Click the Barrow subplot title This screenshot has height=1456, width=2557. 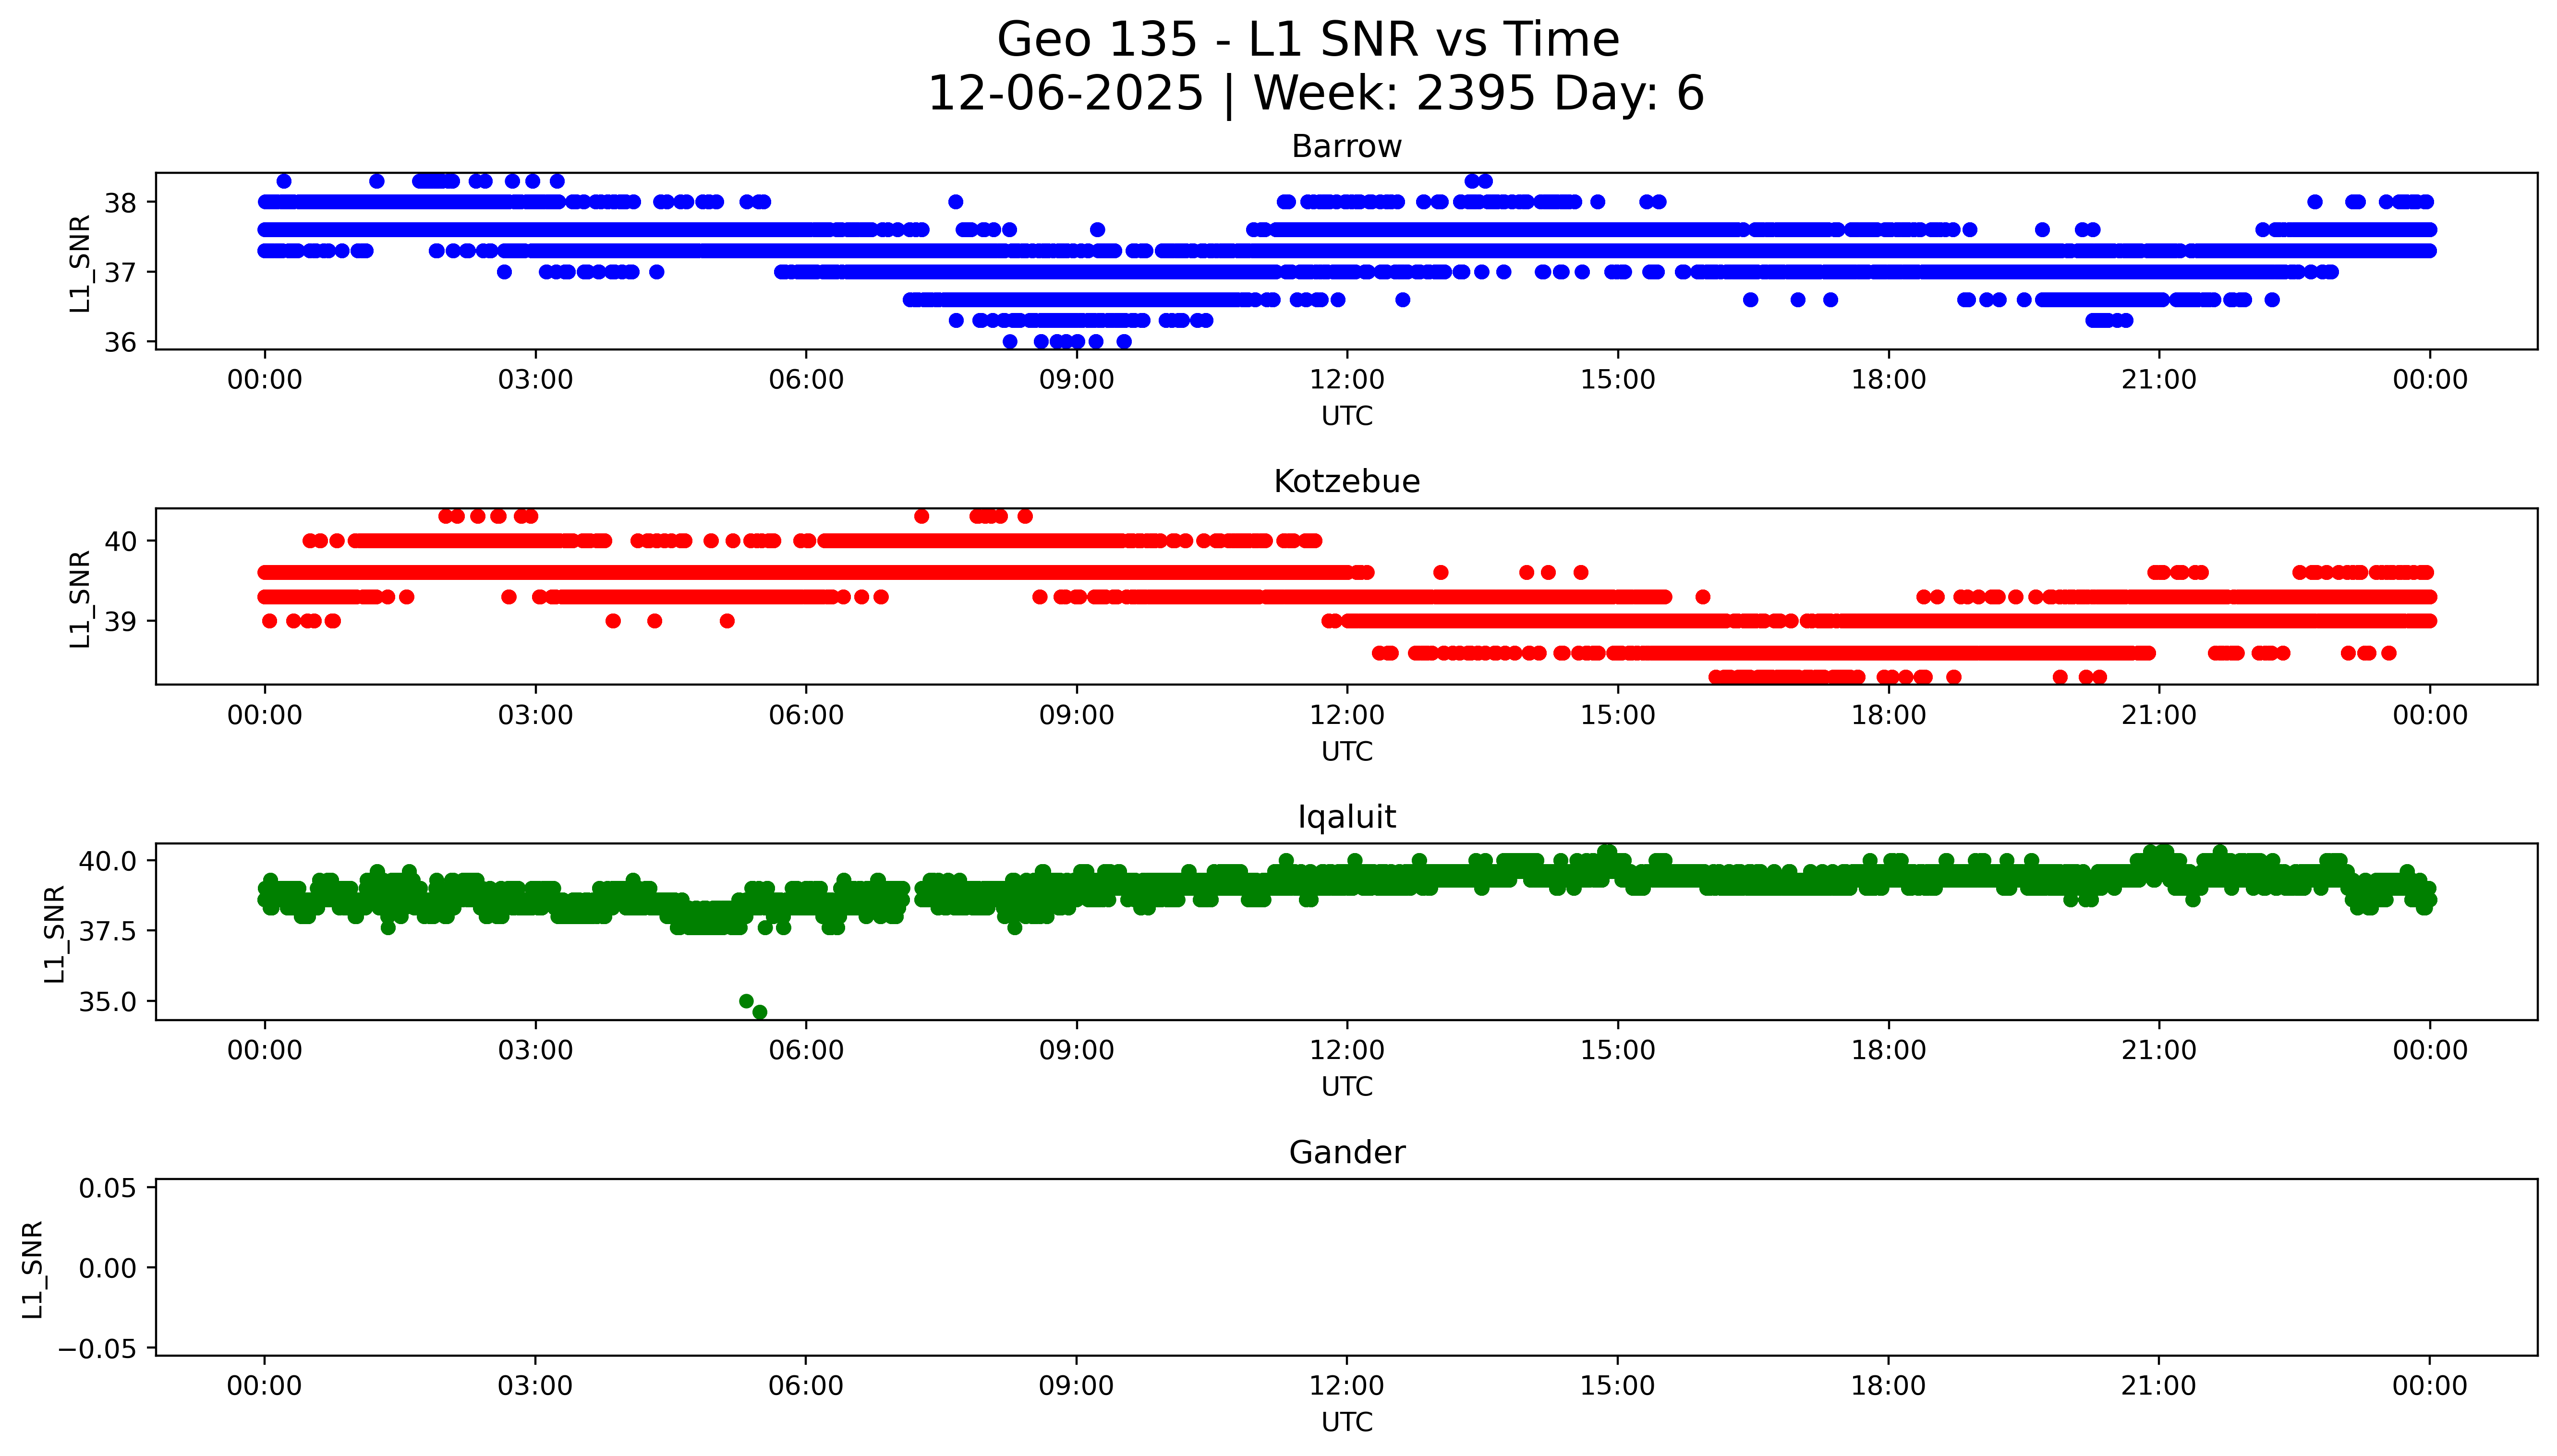pyautogui.click(x=1346, y=147)
